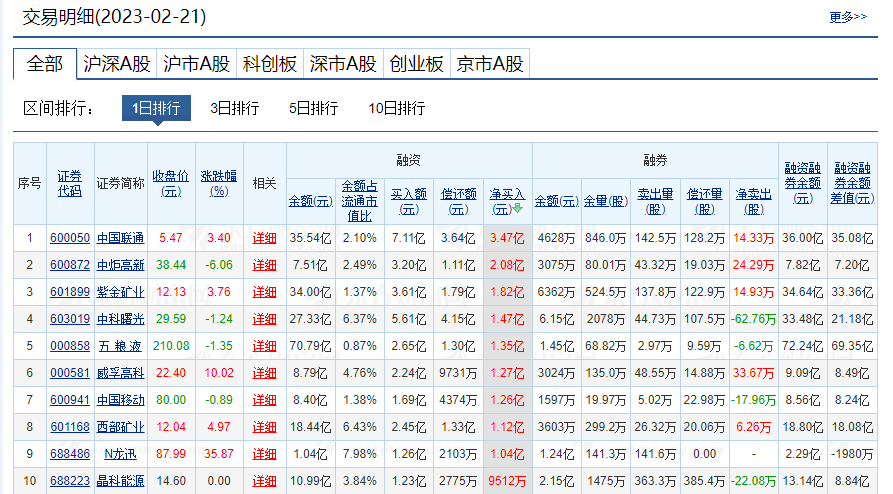The height and width of the screenshot is (494, 893).
Task: Sort by 融资融券余额(元) header
Action: [802, 182]
